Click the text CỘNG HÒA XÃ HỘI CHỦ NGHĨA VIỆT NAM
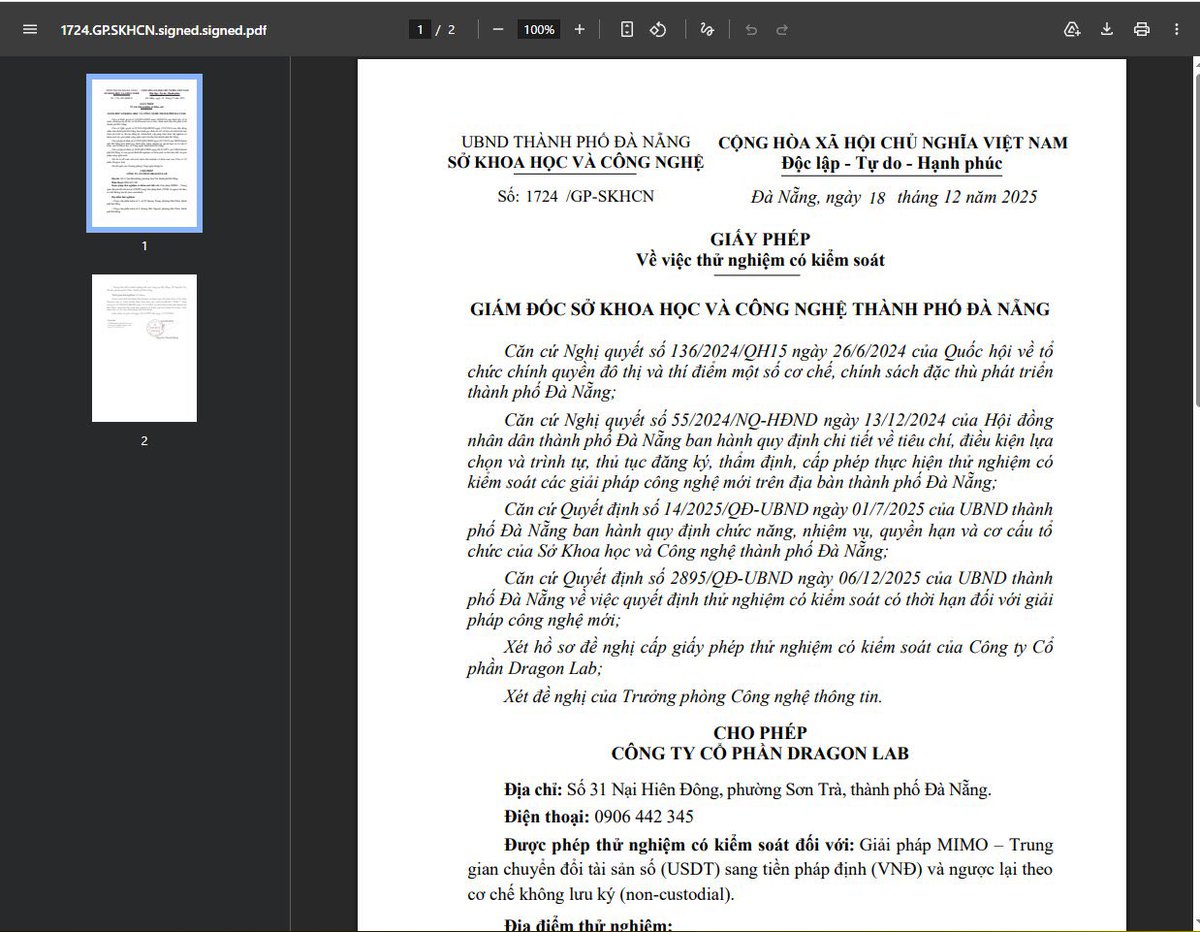1200x932 pixels. click(892, 142)
